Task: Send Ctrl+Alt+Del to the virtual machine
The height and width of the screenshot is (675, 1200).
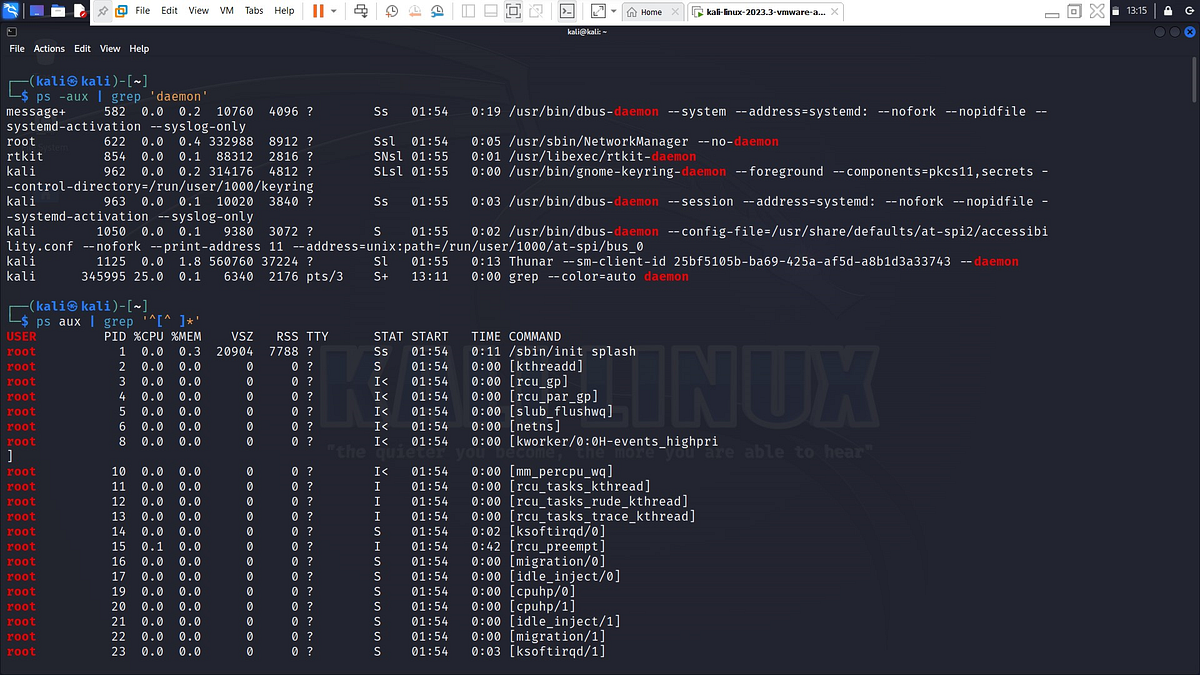Action: 361,12
